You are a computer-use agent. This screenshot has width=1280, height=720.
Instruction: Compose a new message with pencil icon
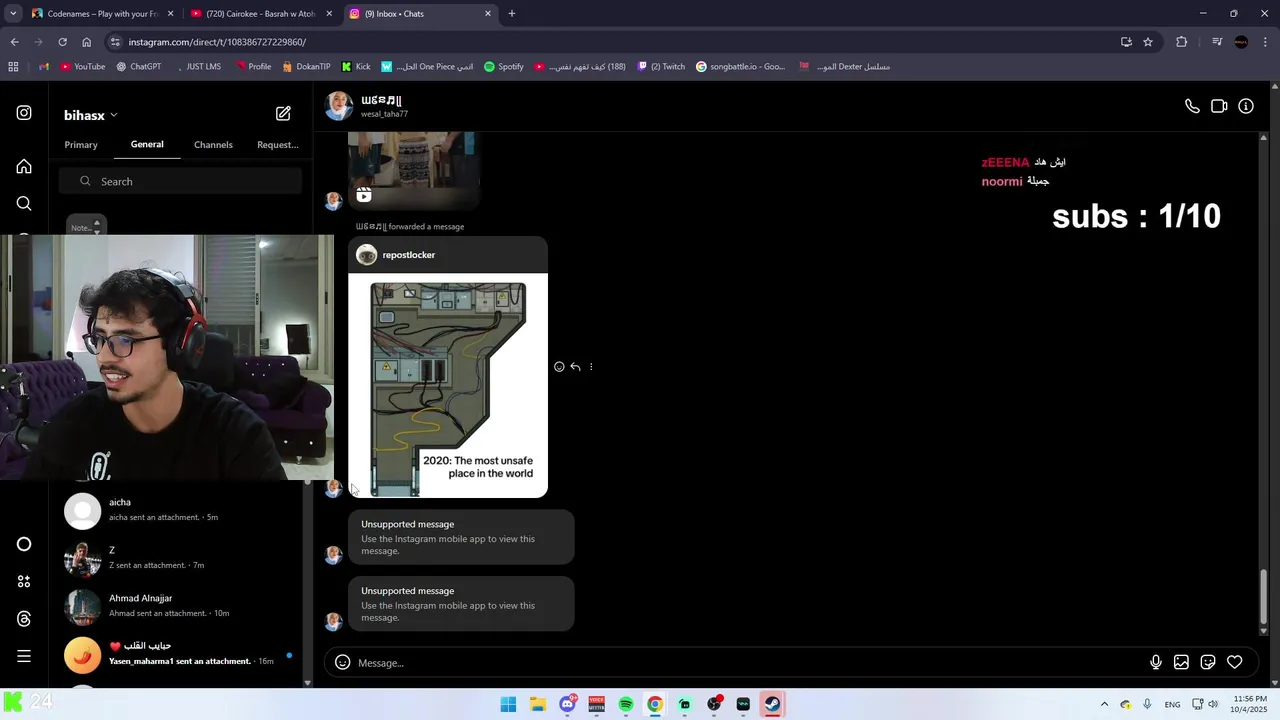(283, 114)
